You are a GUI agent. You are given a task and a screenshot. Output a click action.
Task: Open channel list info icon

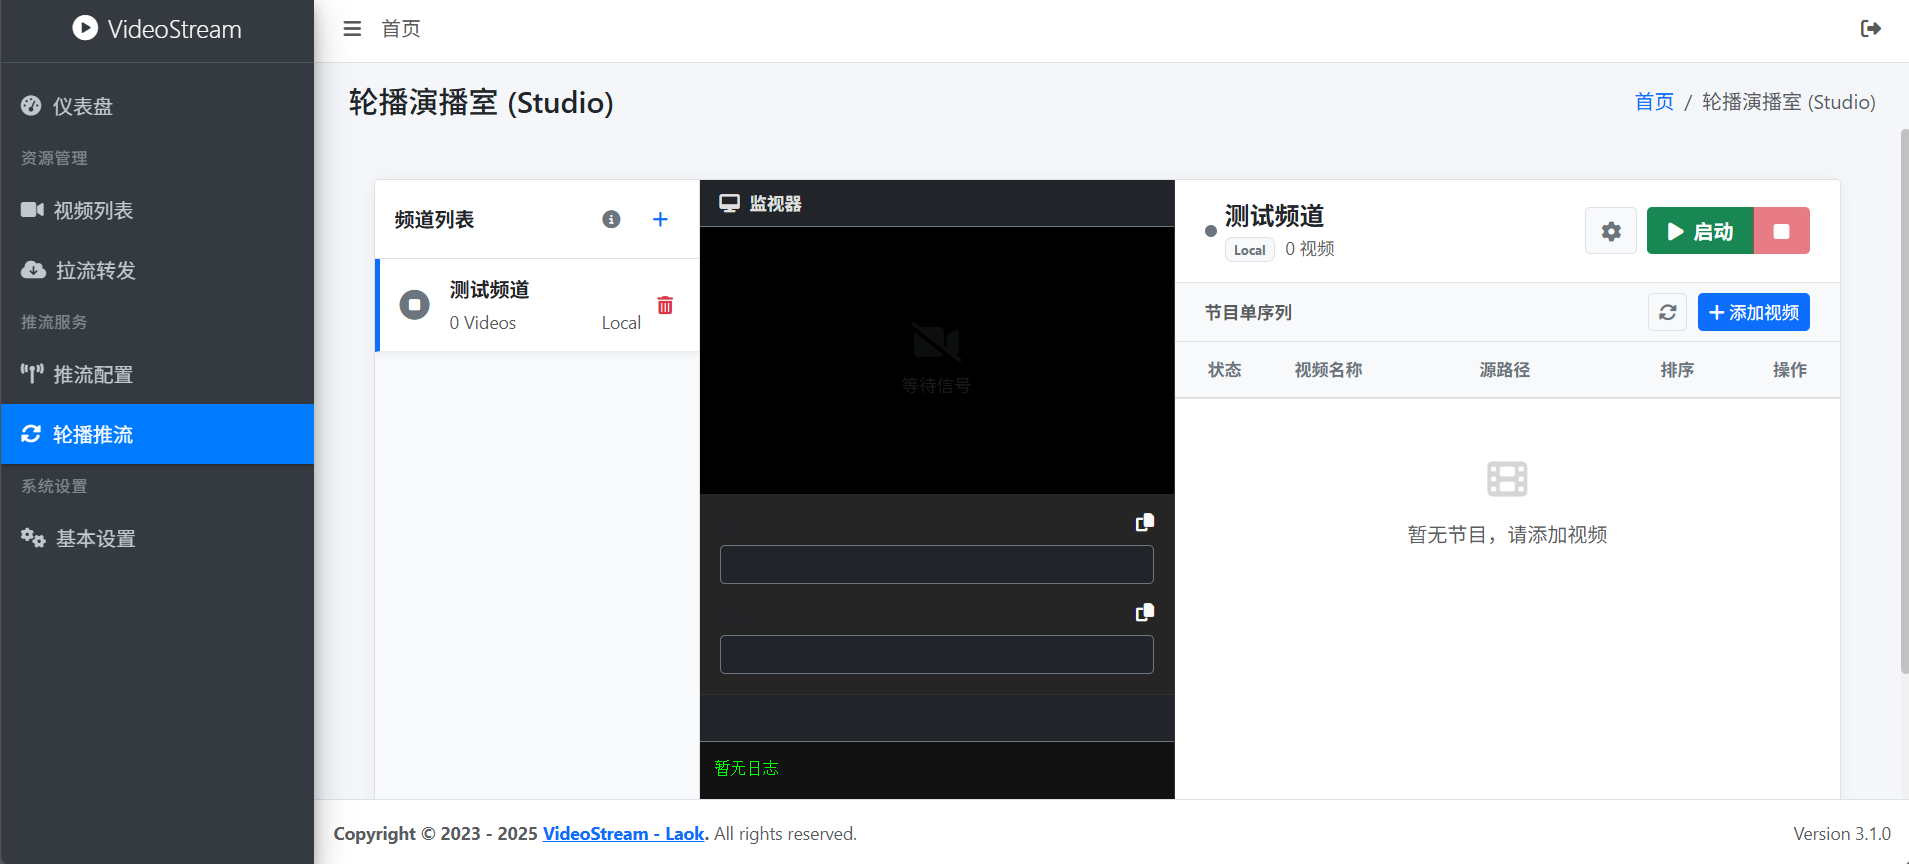tap(611, 219)
